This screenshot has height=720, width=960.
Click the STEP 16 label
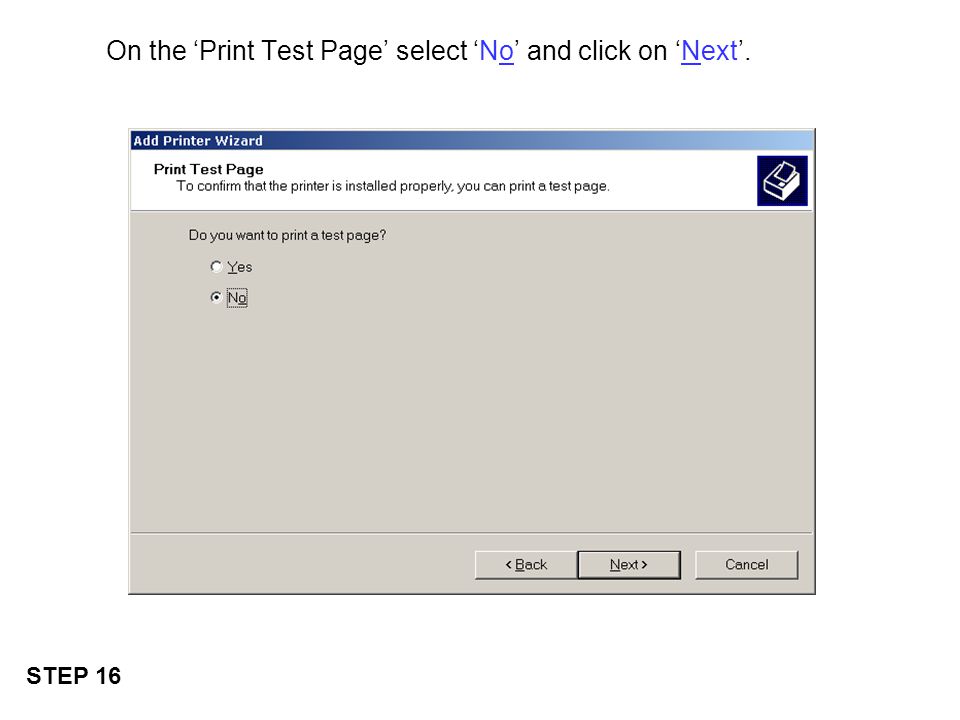pos(73,676)
